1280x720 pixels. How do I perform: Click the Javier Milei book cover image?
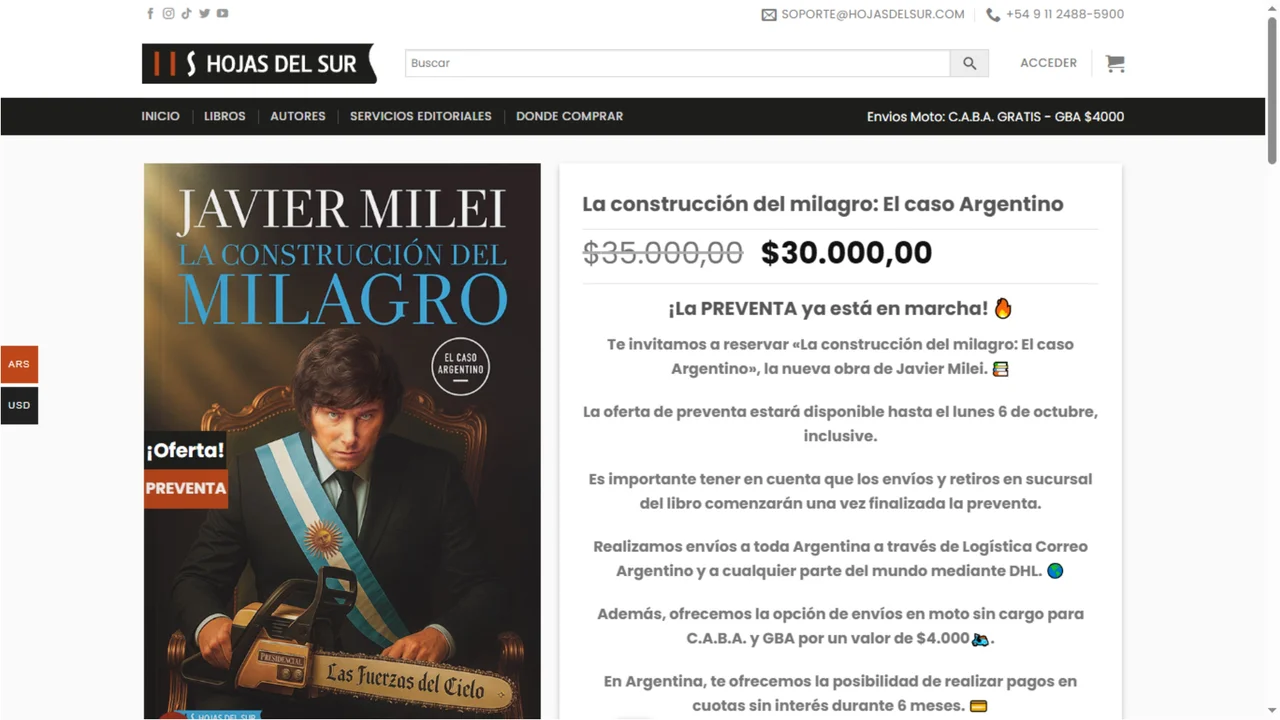pos(342,441)
